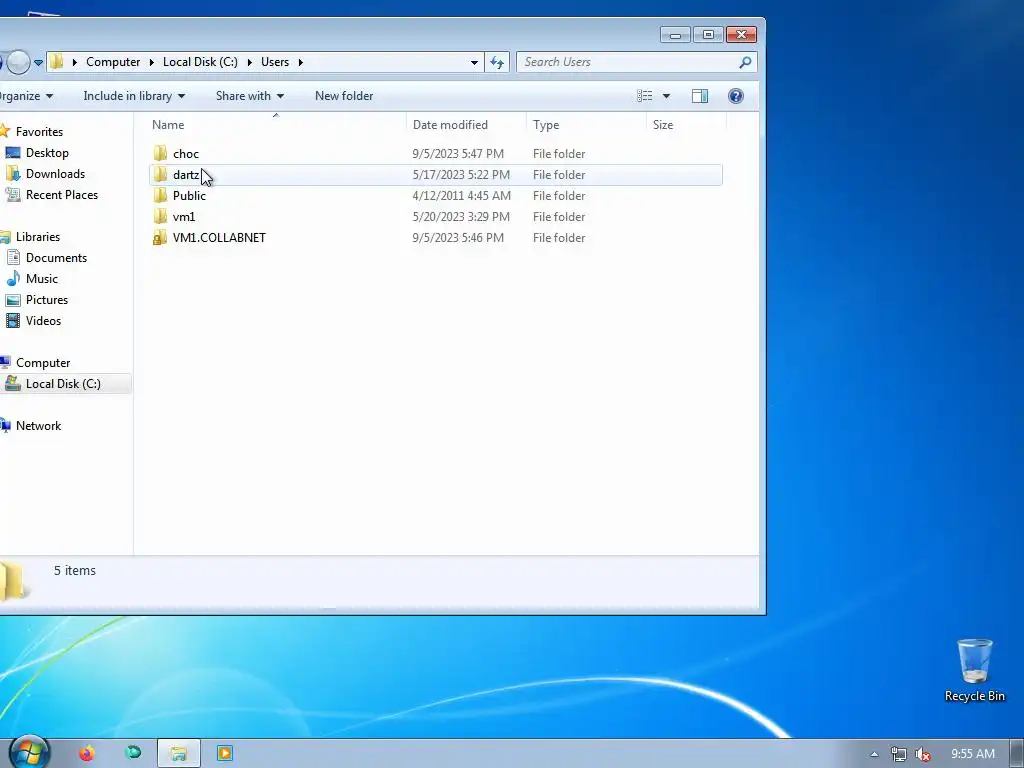Click the Help question mark icon

(x=735, y=96)
